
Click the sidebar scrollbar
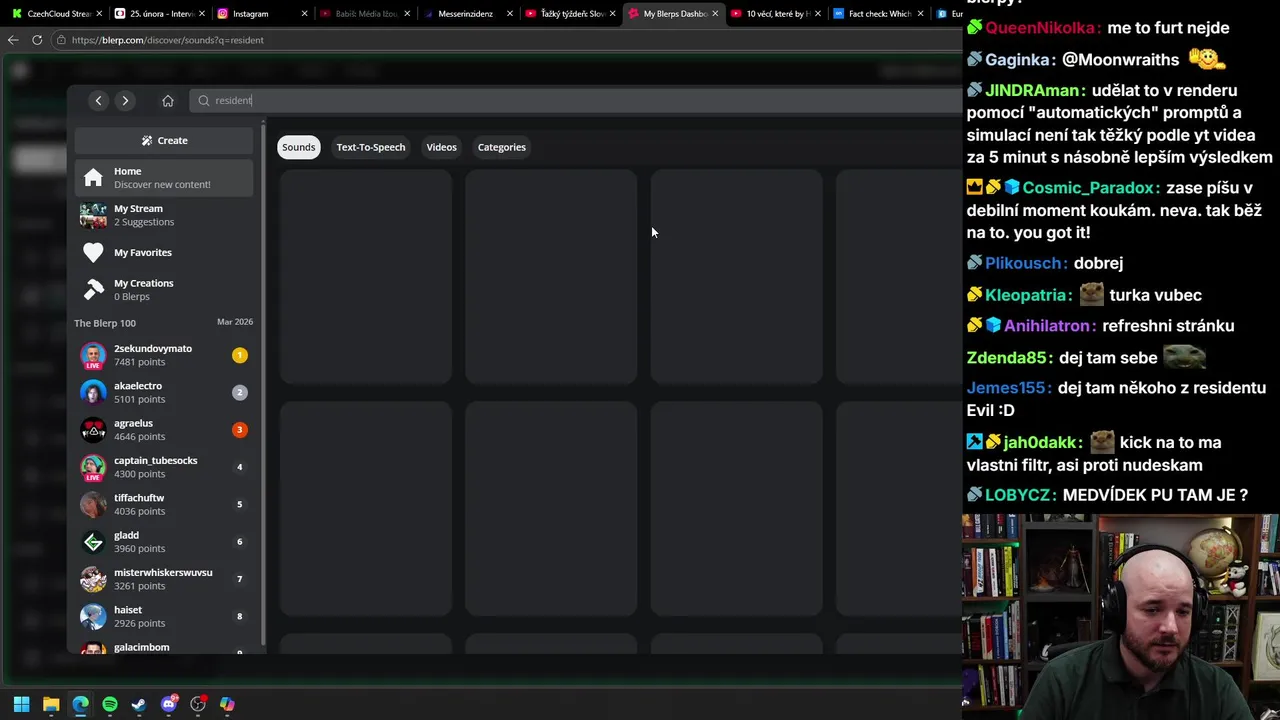(263, 385)
